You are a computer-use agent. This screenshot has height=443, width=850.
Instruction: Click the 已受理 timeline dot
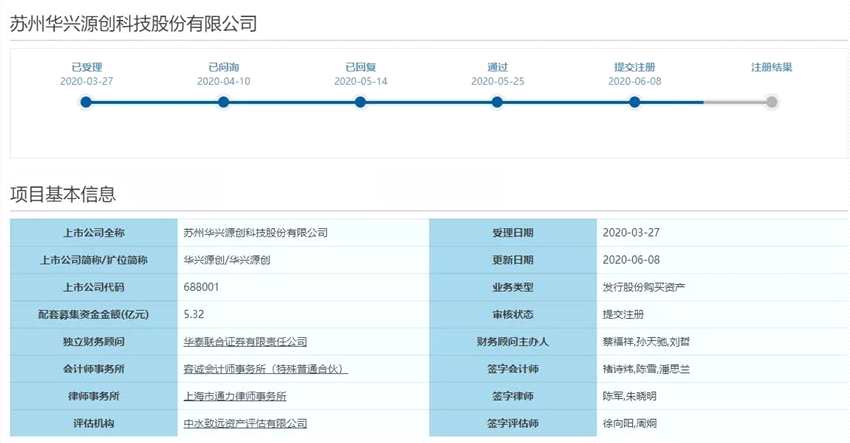(x=86, y=102)
